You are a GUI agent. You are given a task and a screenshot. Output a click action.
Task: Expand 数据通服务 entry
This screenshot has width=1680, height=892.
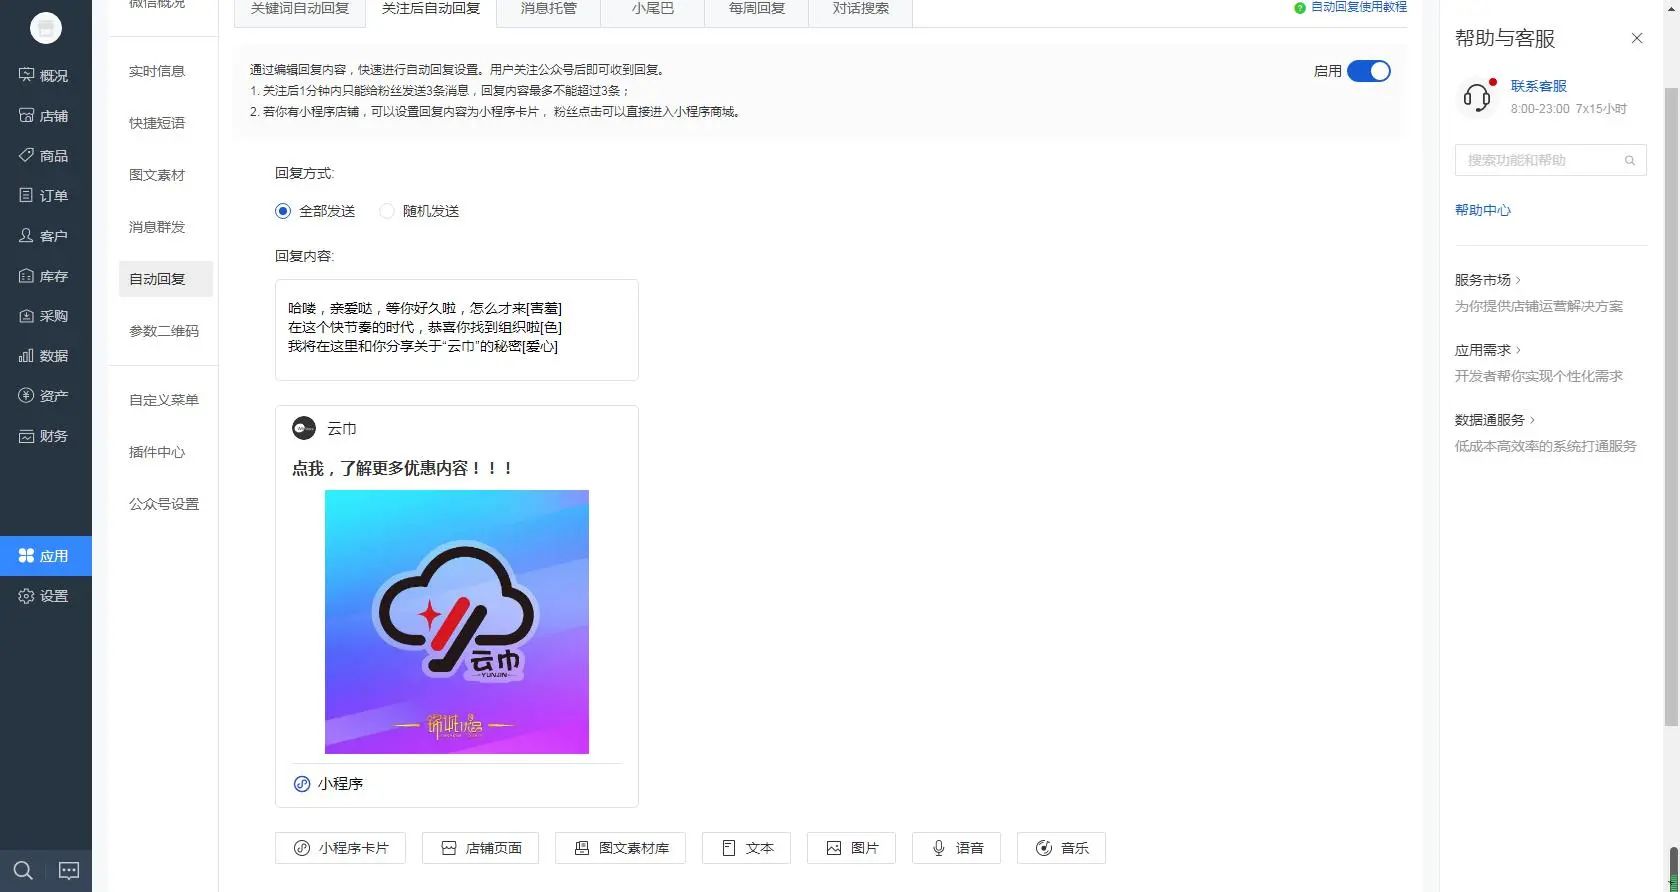[x=1495, y=420]
